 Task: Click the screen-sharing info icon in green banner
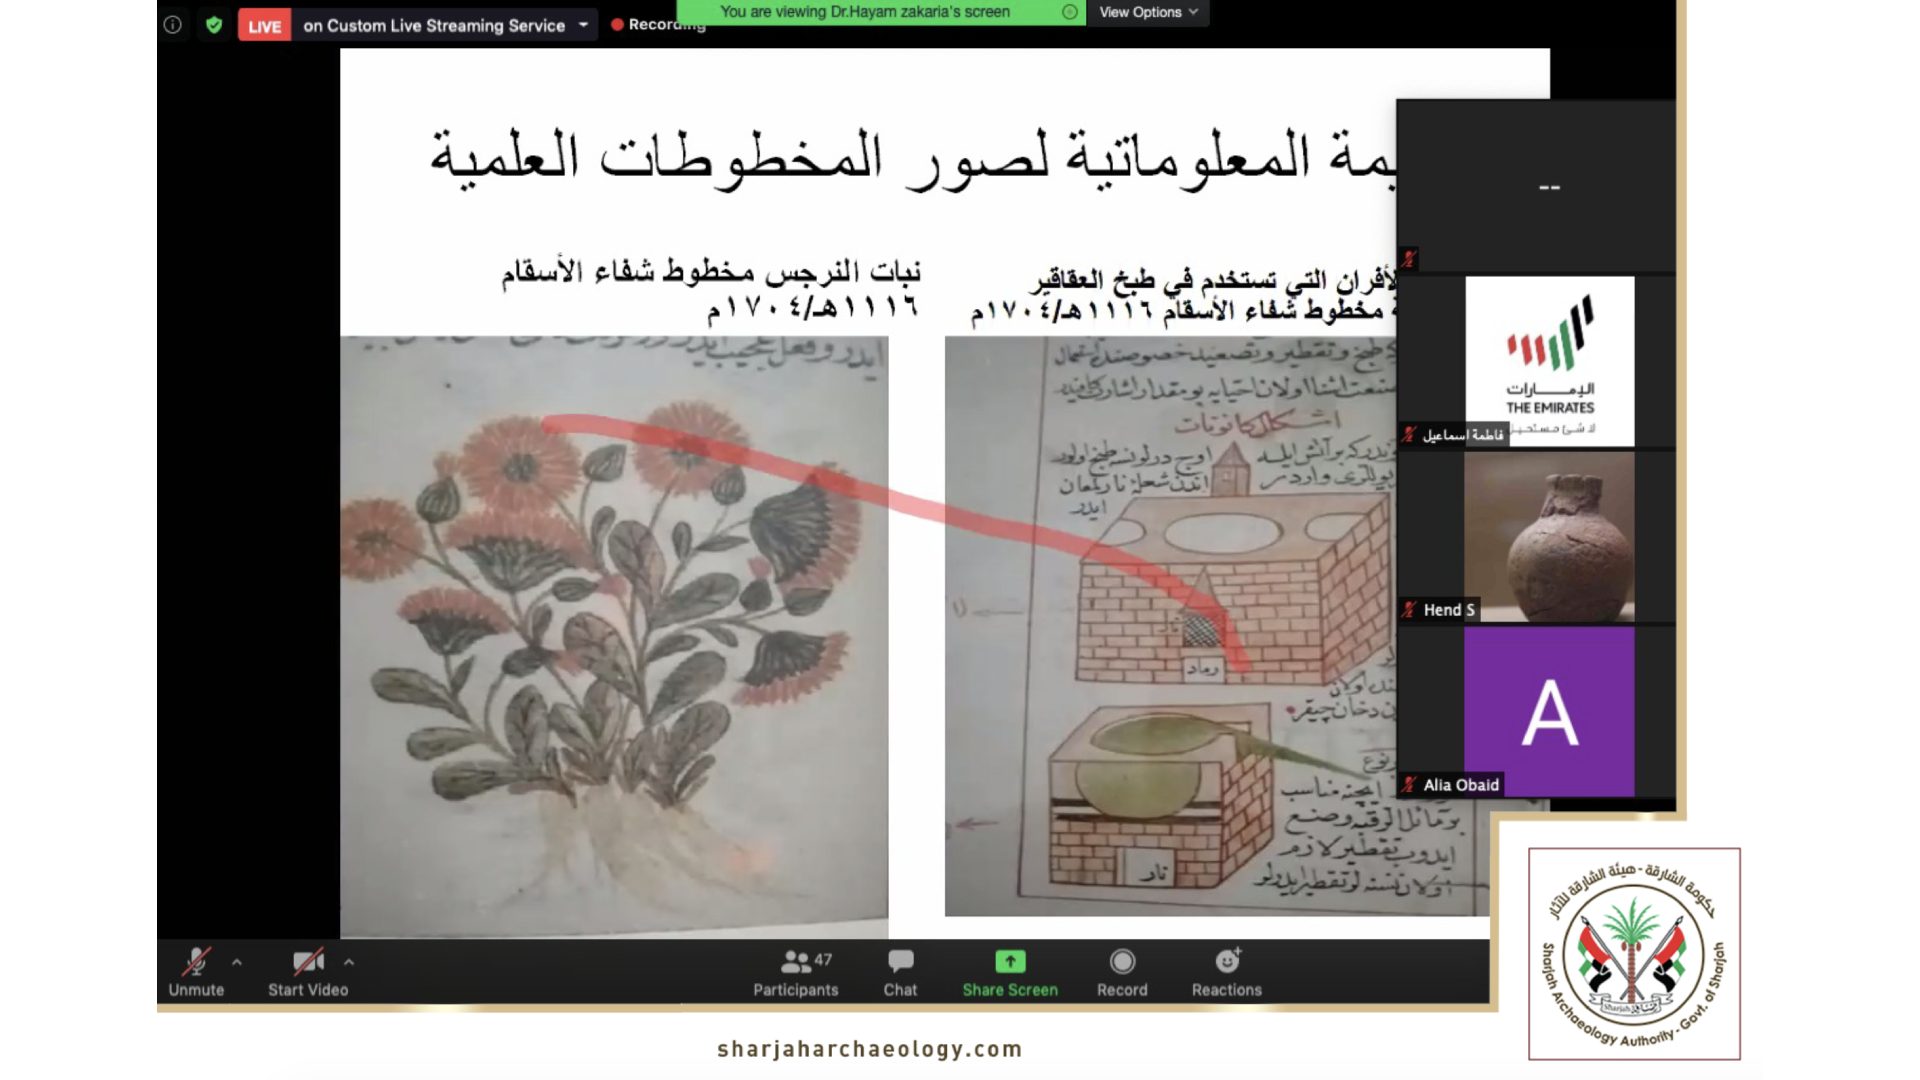pyautogui.click(x=1069, y=12)
